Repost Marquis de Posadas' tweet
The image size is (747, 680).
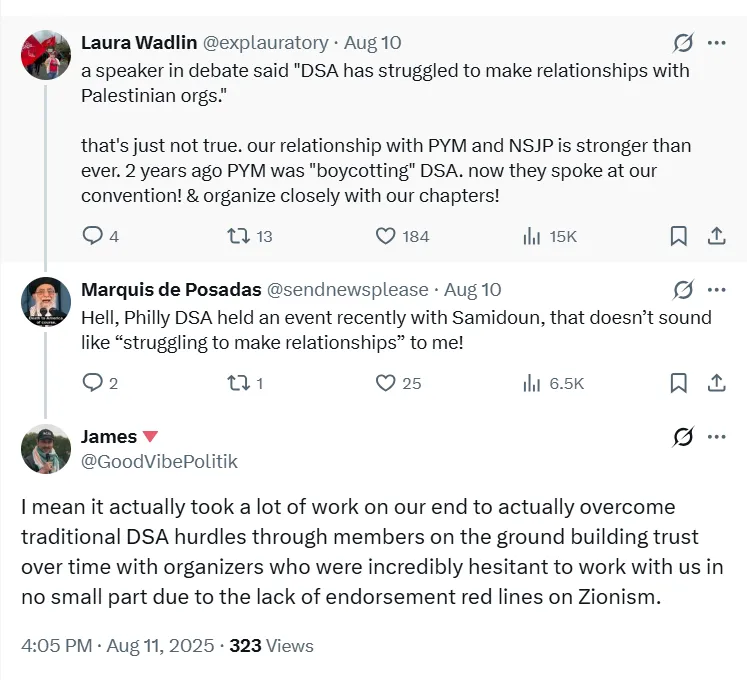click(x=237, y=383)
